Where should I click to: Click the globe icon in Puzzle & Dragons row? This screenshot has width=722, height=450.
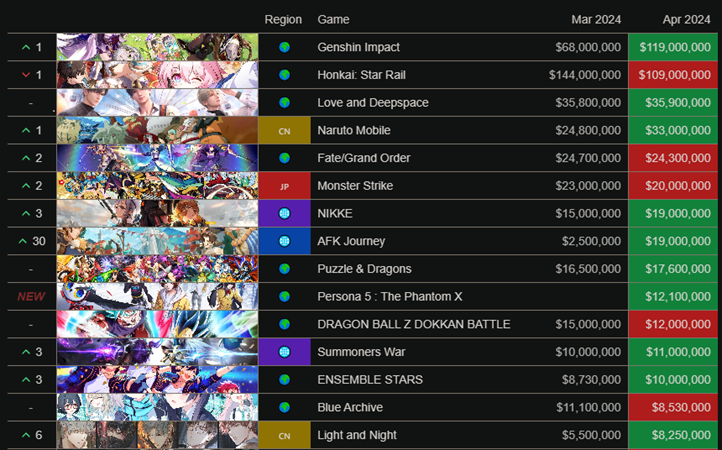pos(285,269)
